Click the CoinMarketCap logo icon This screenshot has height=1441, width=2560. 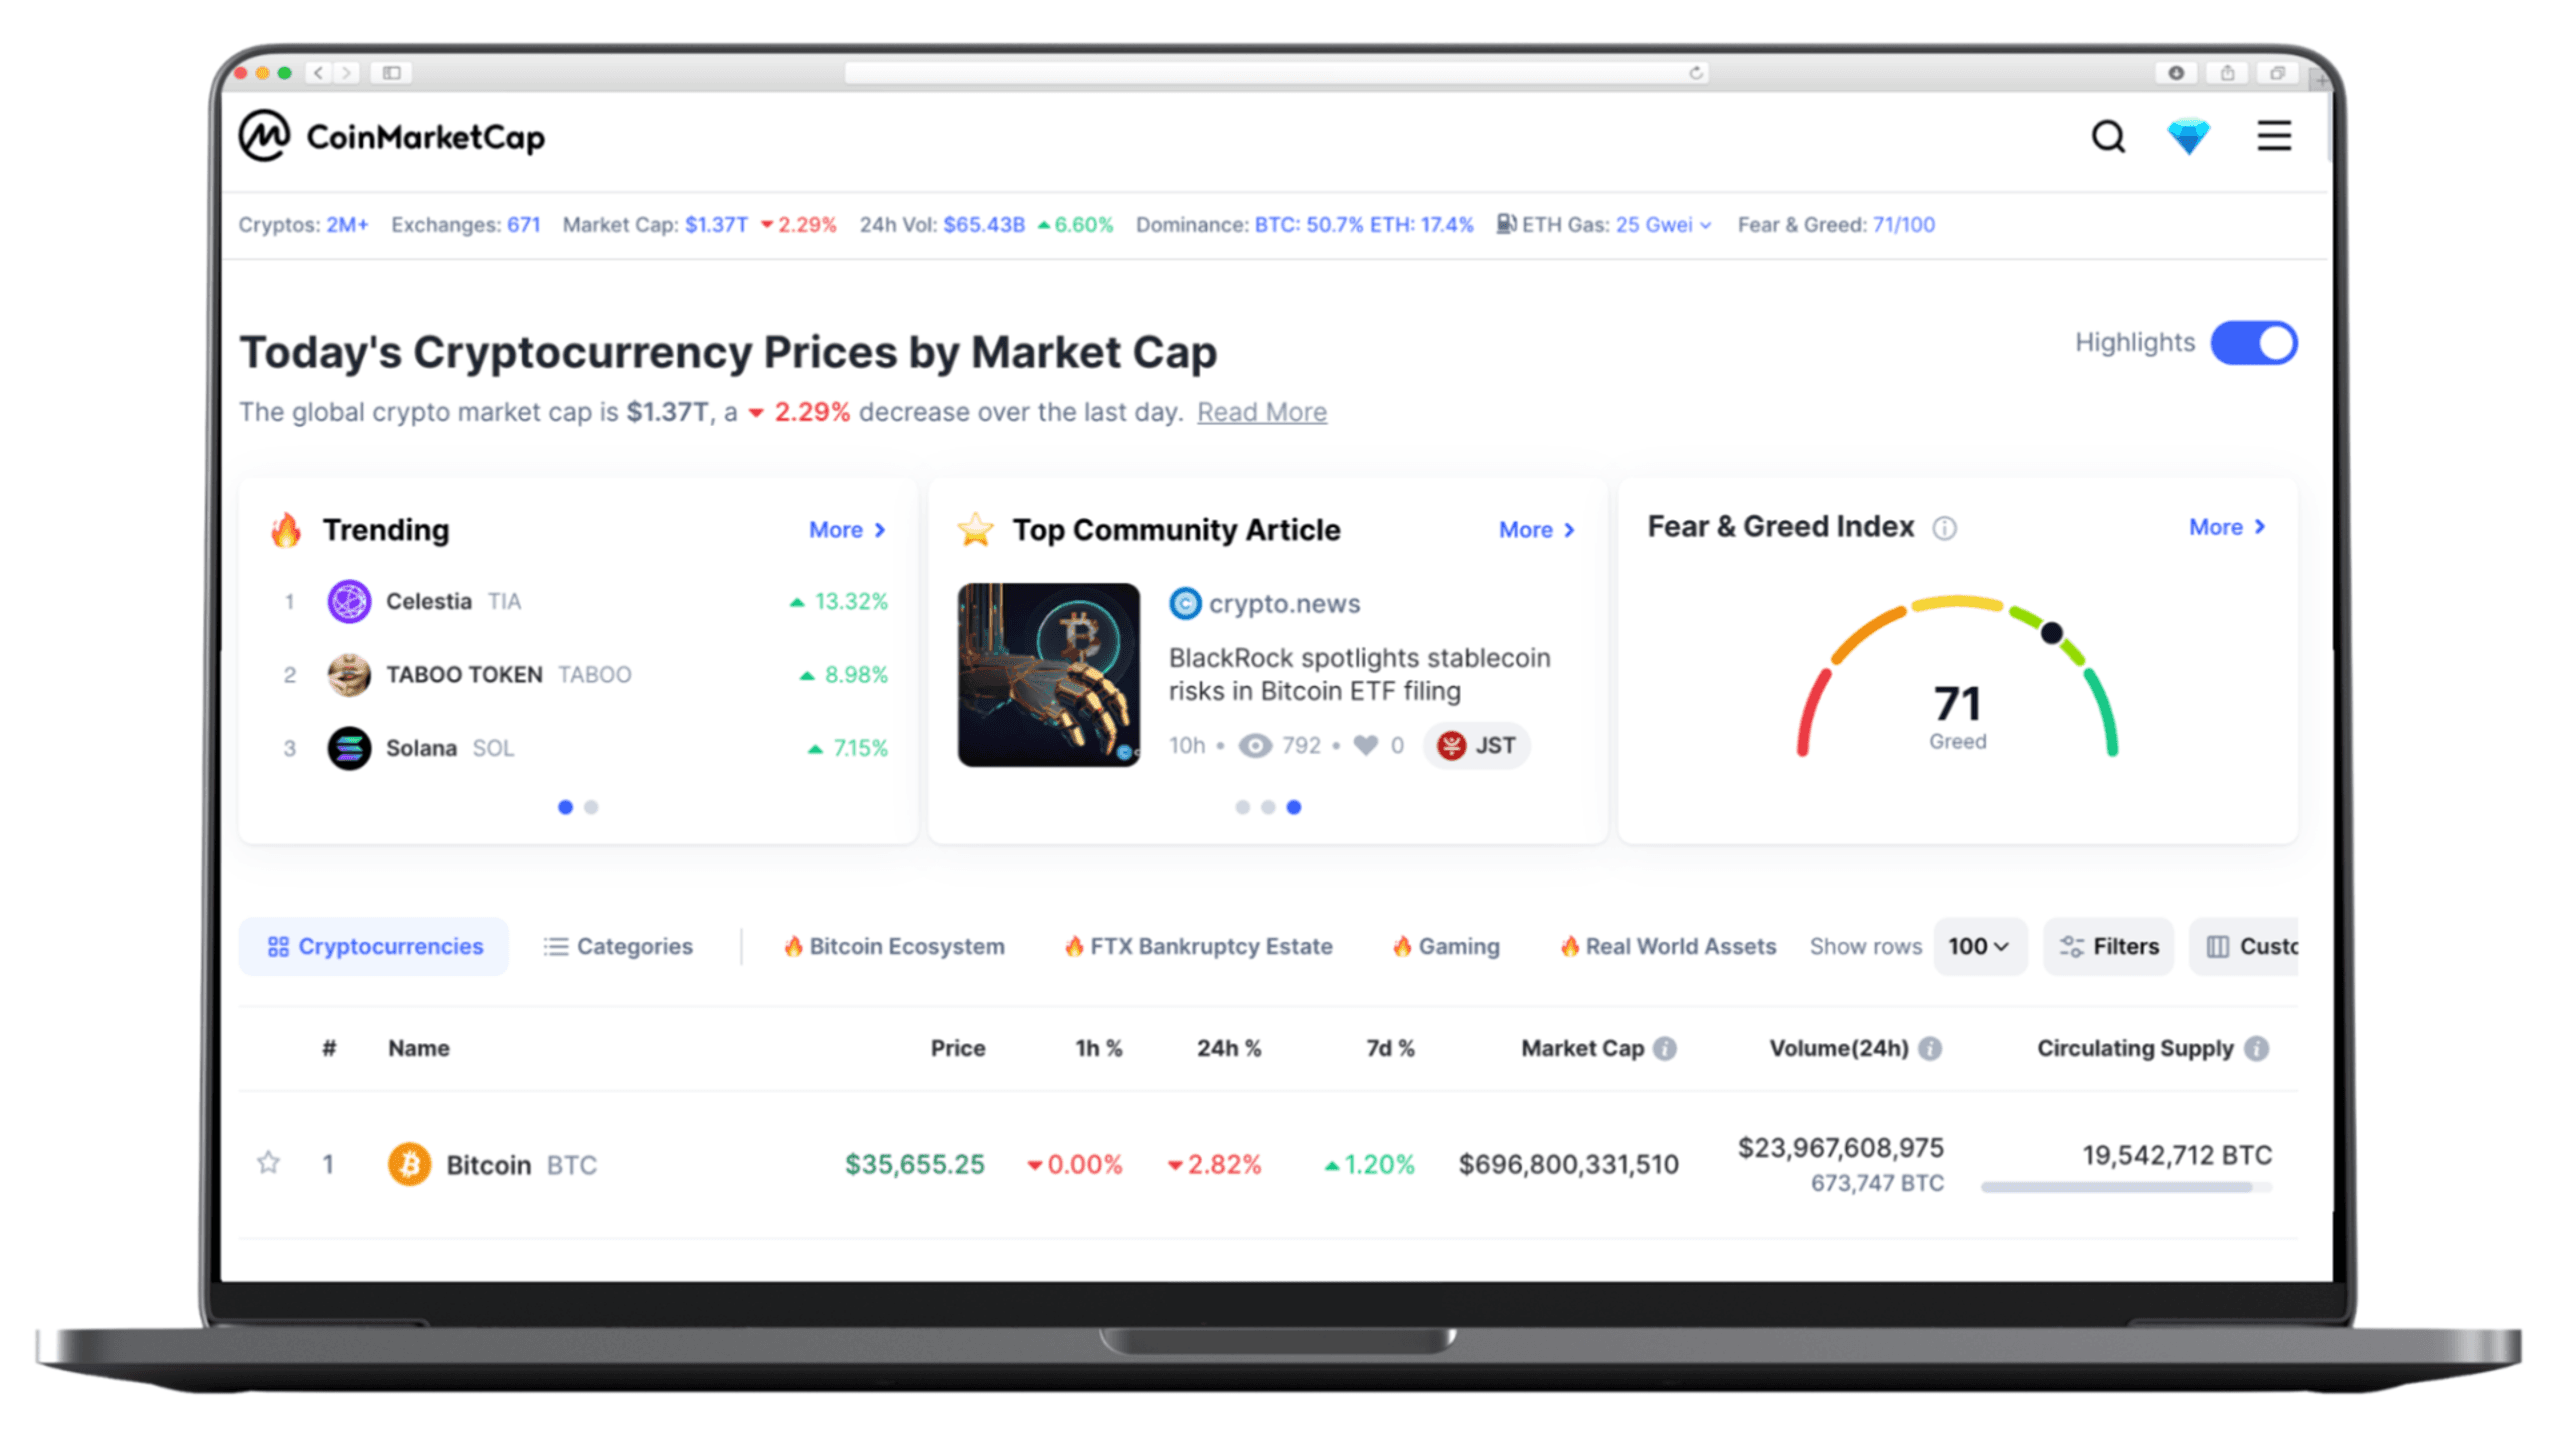[x=265, y=137]
